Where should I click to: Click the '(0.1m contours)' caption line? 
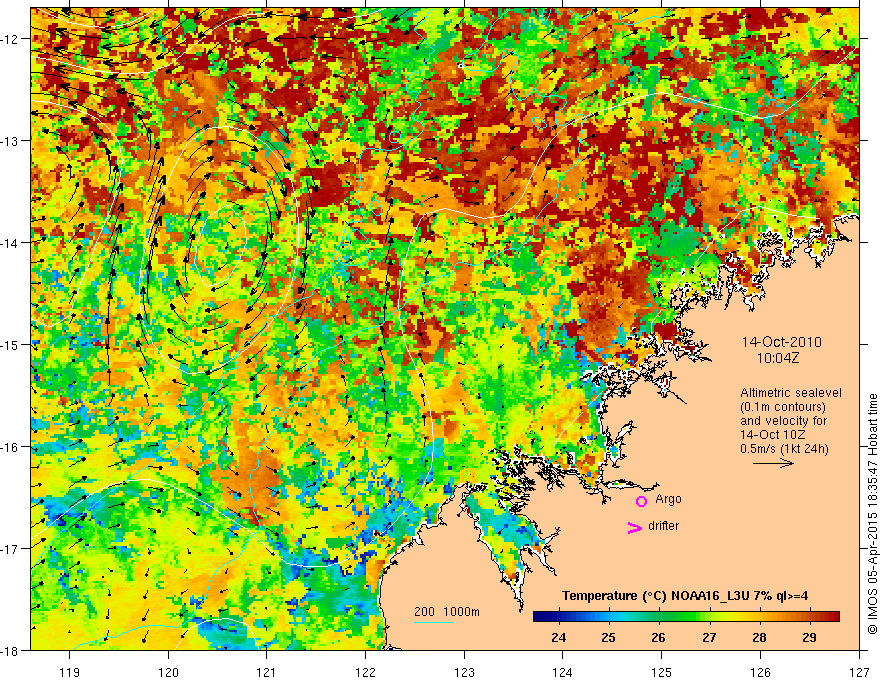tap(783, 407)
